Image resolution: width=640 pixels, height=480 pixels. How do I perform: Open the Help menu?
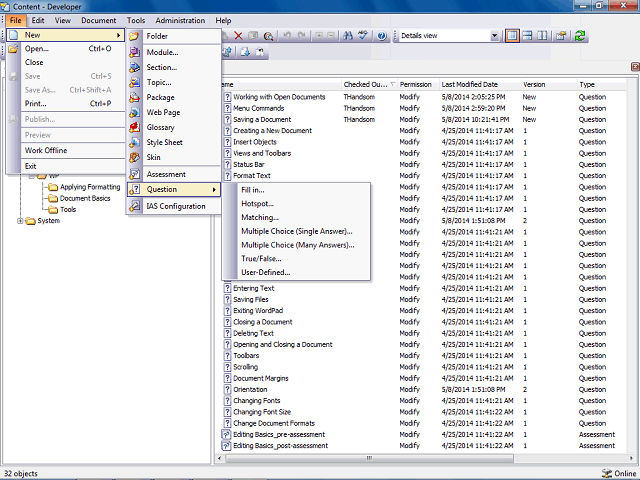coord(223,20)
